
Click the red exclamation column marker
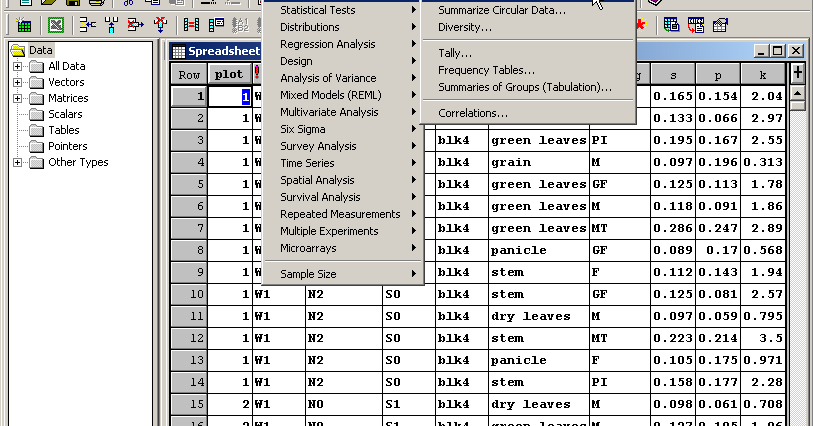point(257,73)
